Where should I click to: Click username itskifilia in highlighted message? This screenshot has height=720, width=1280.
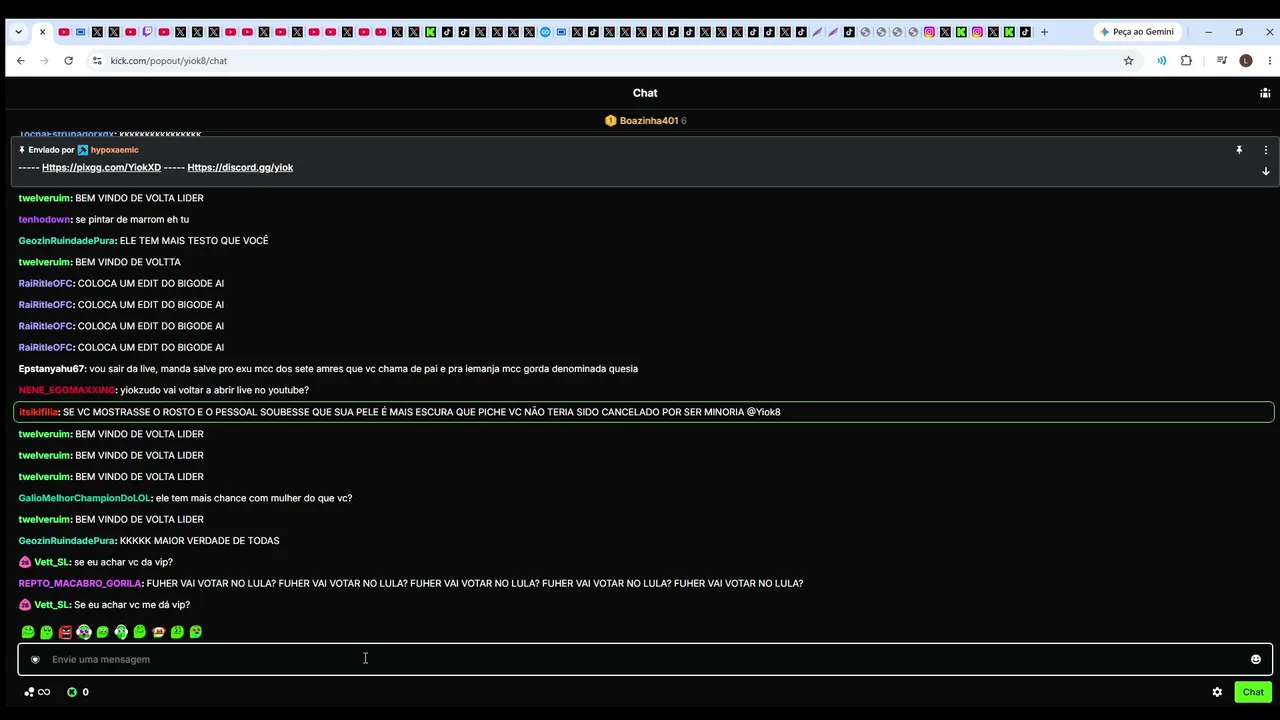tap(39, 412)
